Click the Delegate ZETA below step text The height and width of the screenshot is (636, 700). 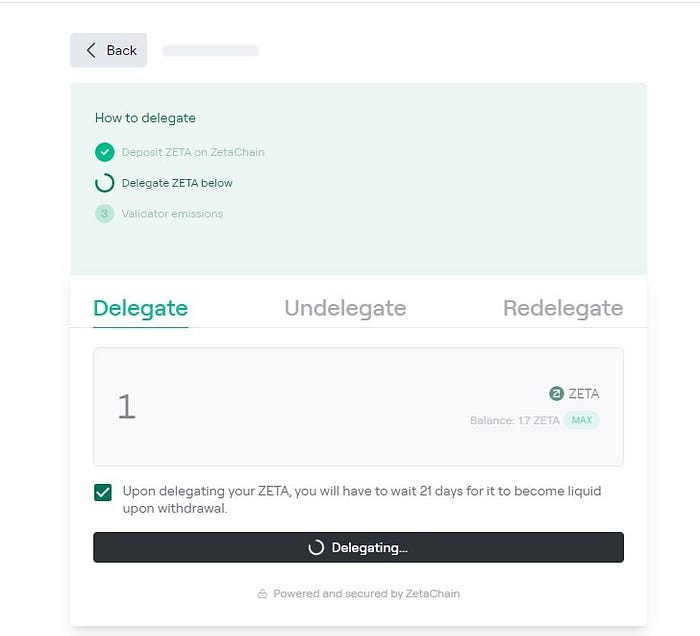pyautogui.click(x=177, y=183)
